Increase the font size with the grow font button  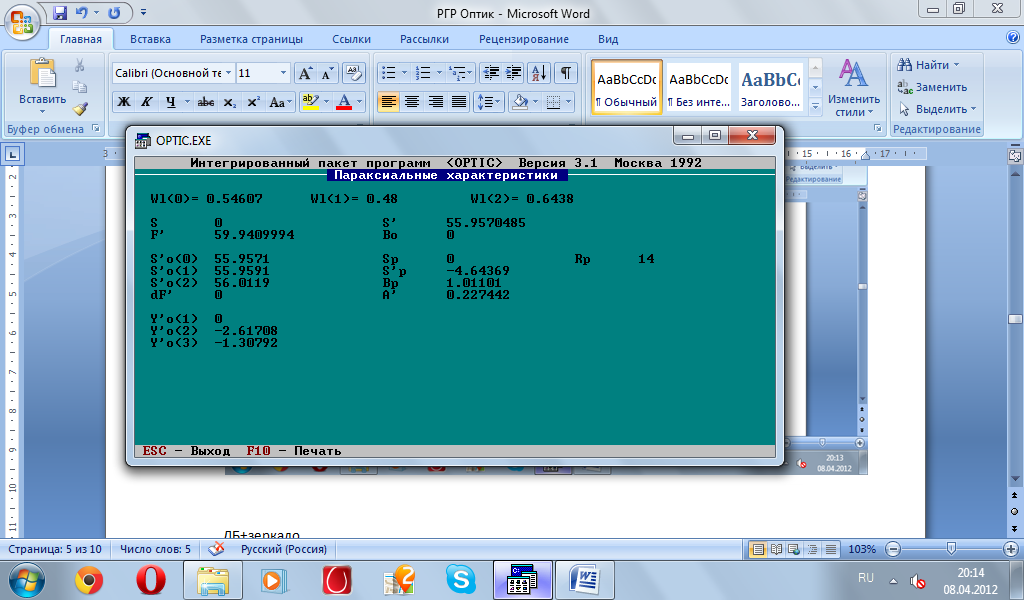[x=305, y=73]
